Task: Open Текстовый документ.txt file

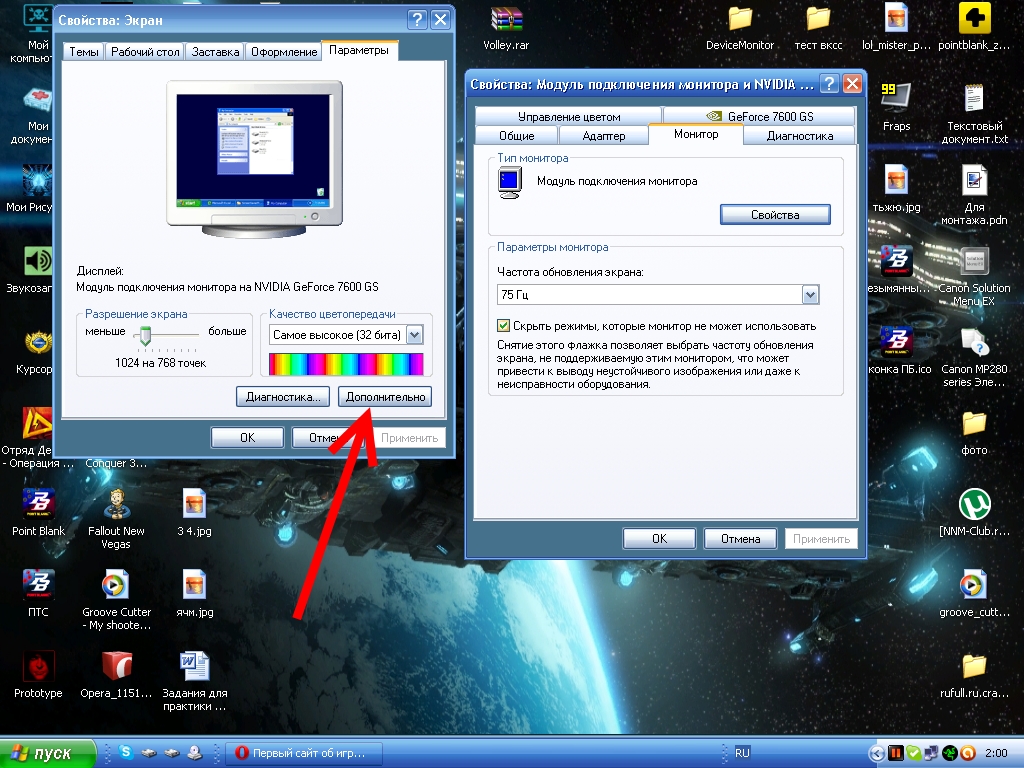Action: tap(973, 100)
